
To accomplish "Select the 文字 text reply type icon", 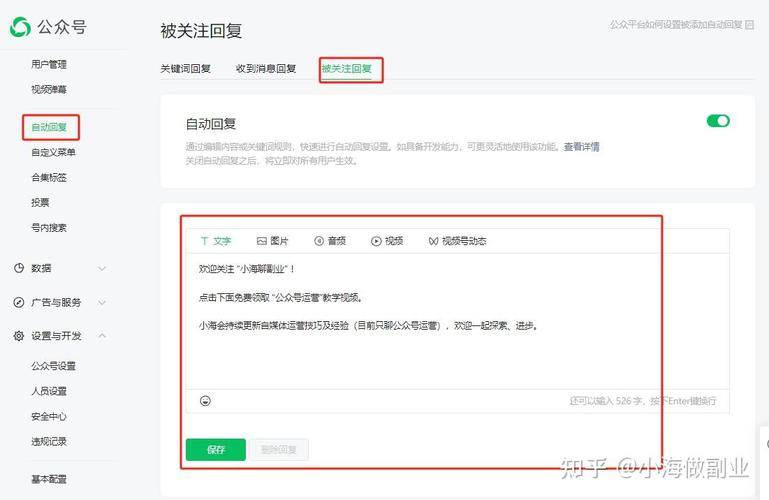I will point(205,241).
